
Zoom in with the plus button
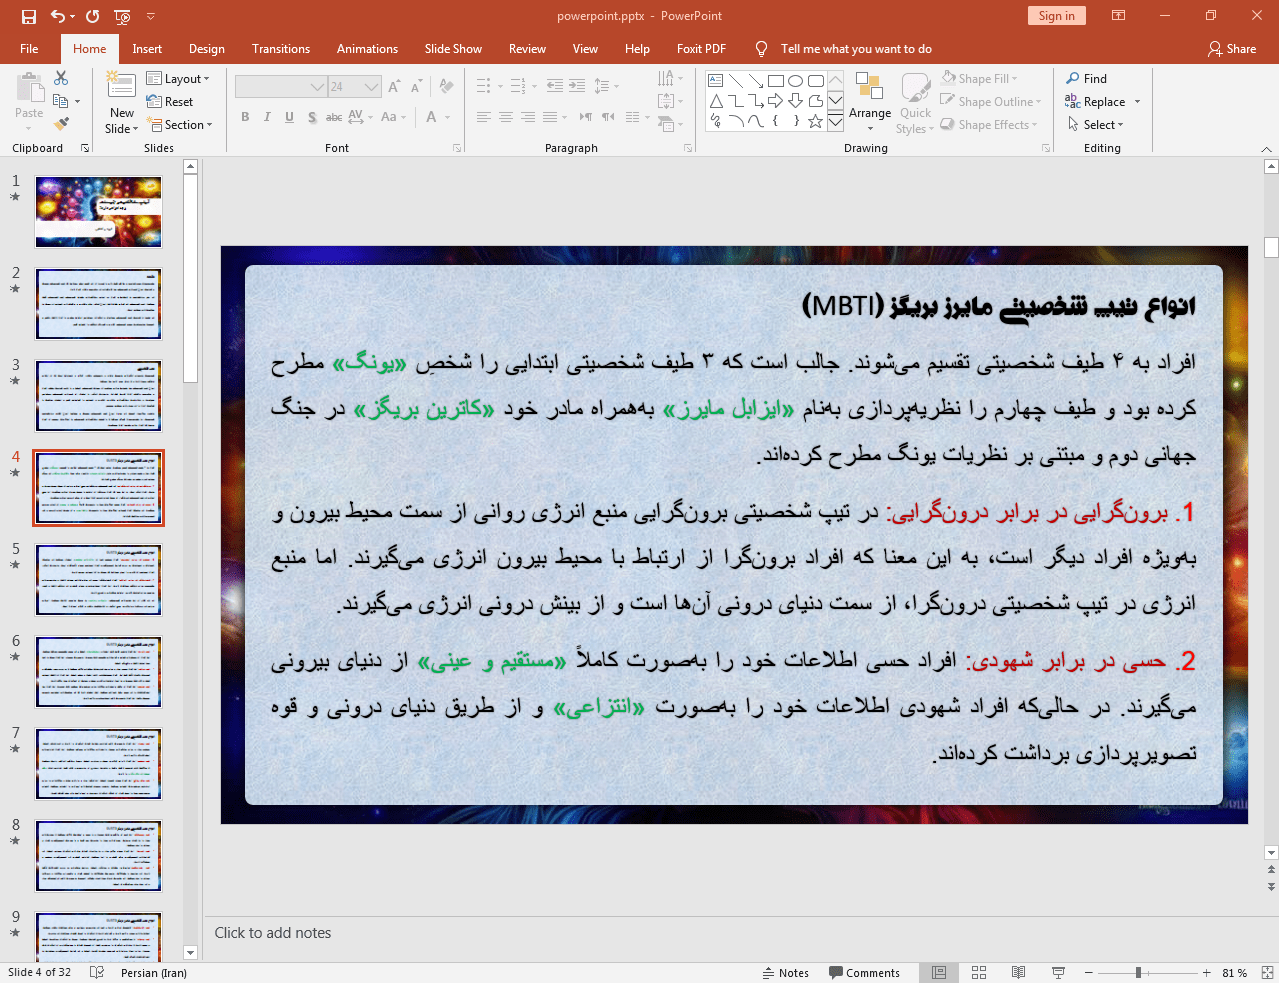[1207, 972]
